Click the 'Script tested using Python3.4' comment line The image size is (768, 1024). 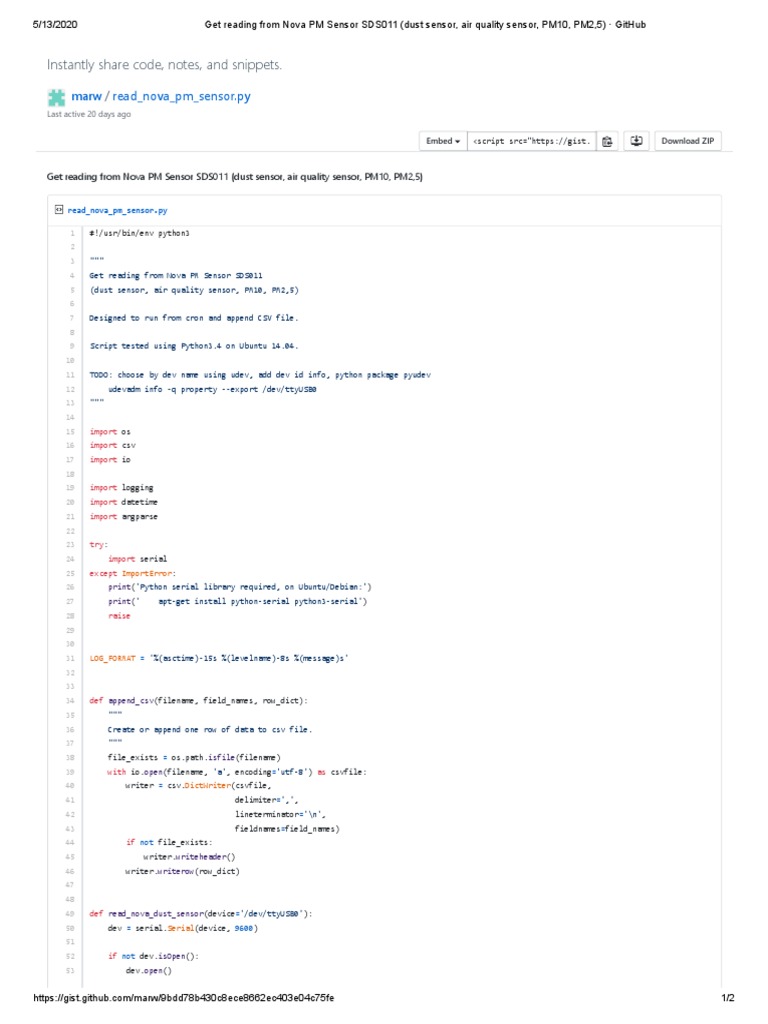(194, 346)
